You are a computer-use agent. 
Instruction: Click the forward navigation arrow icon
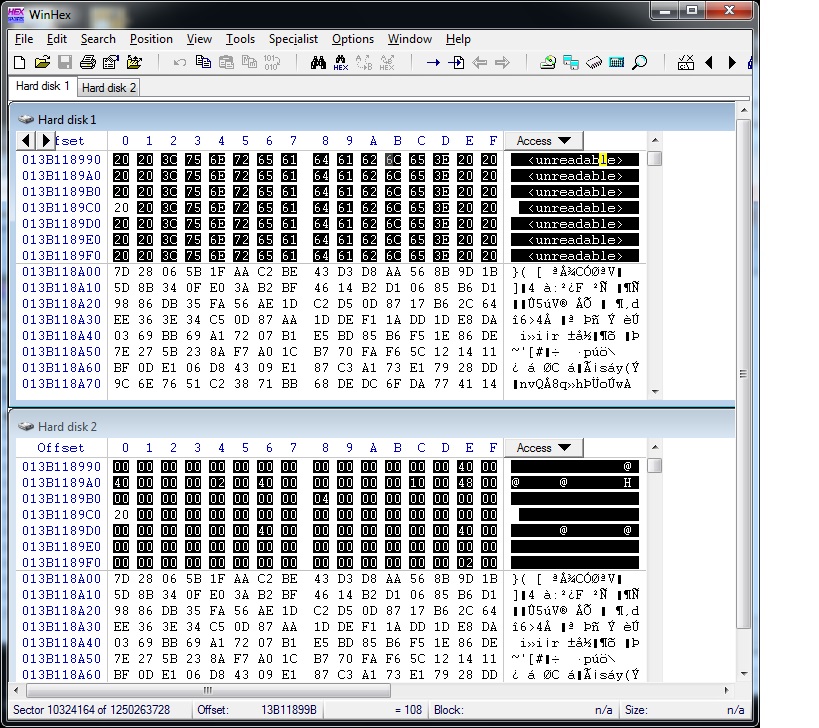[x=501, y=61]
